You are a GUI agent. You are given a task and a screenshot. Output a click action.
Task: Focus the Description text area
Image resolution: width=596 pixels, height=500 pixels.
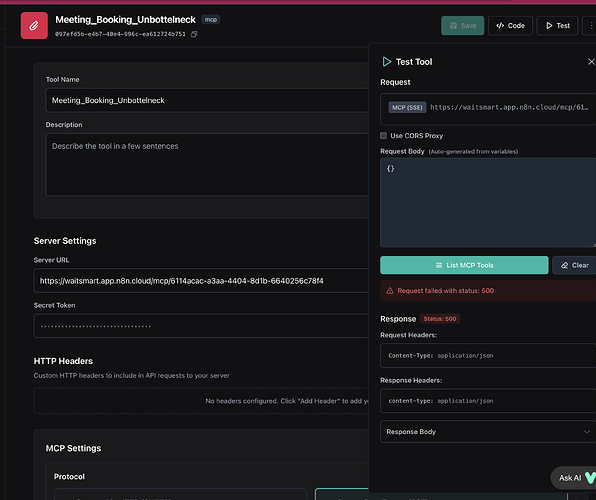pos(207,165)
